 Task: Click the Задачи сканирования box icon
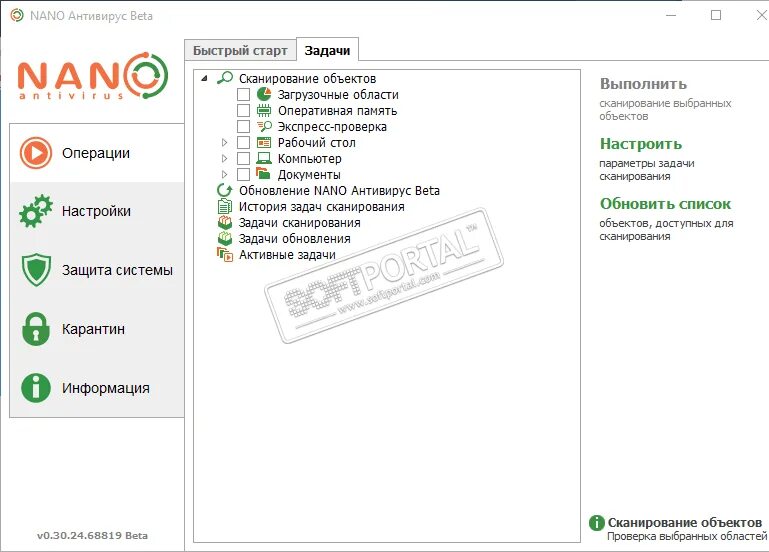(x=225, y=223)
